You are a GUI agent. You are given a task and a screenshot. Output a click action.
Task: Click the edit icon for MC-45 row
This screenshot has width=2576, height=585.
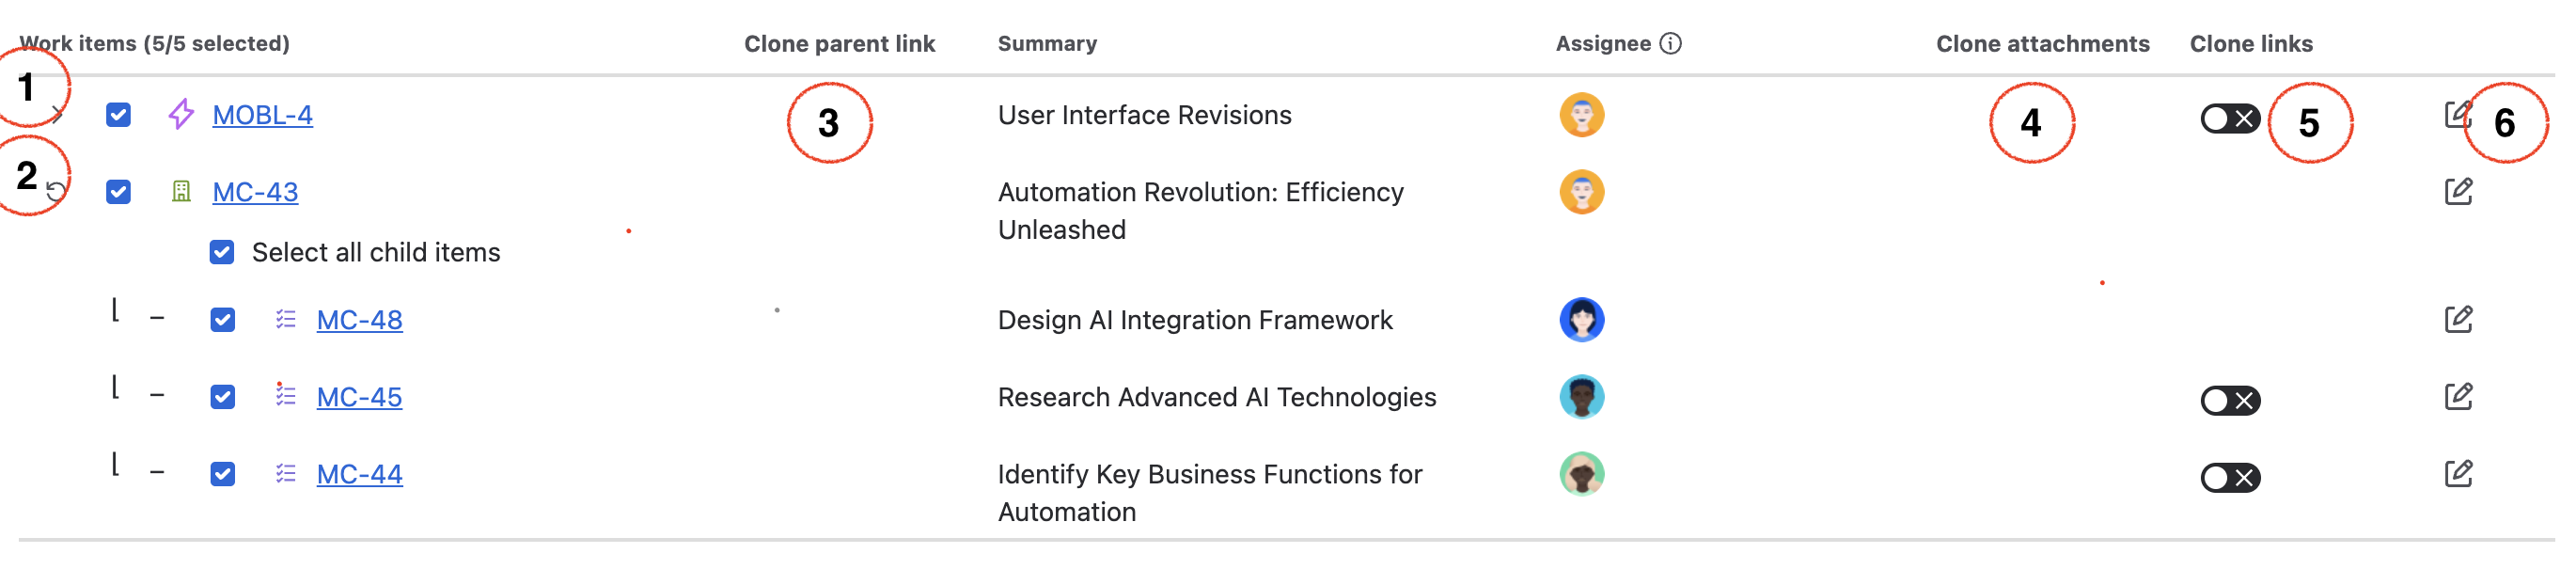pyautogui.click(x=2457, y=396)
